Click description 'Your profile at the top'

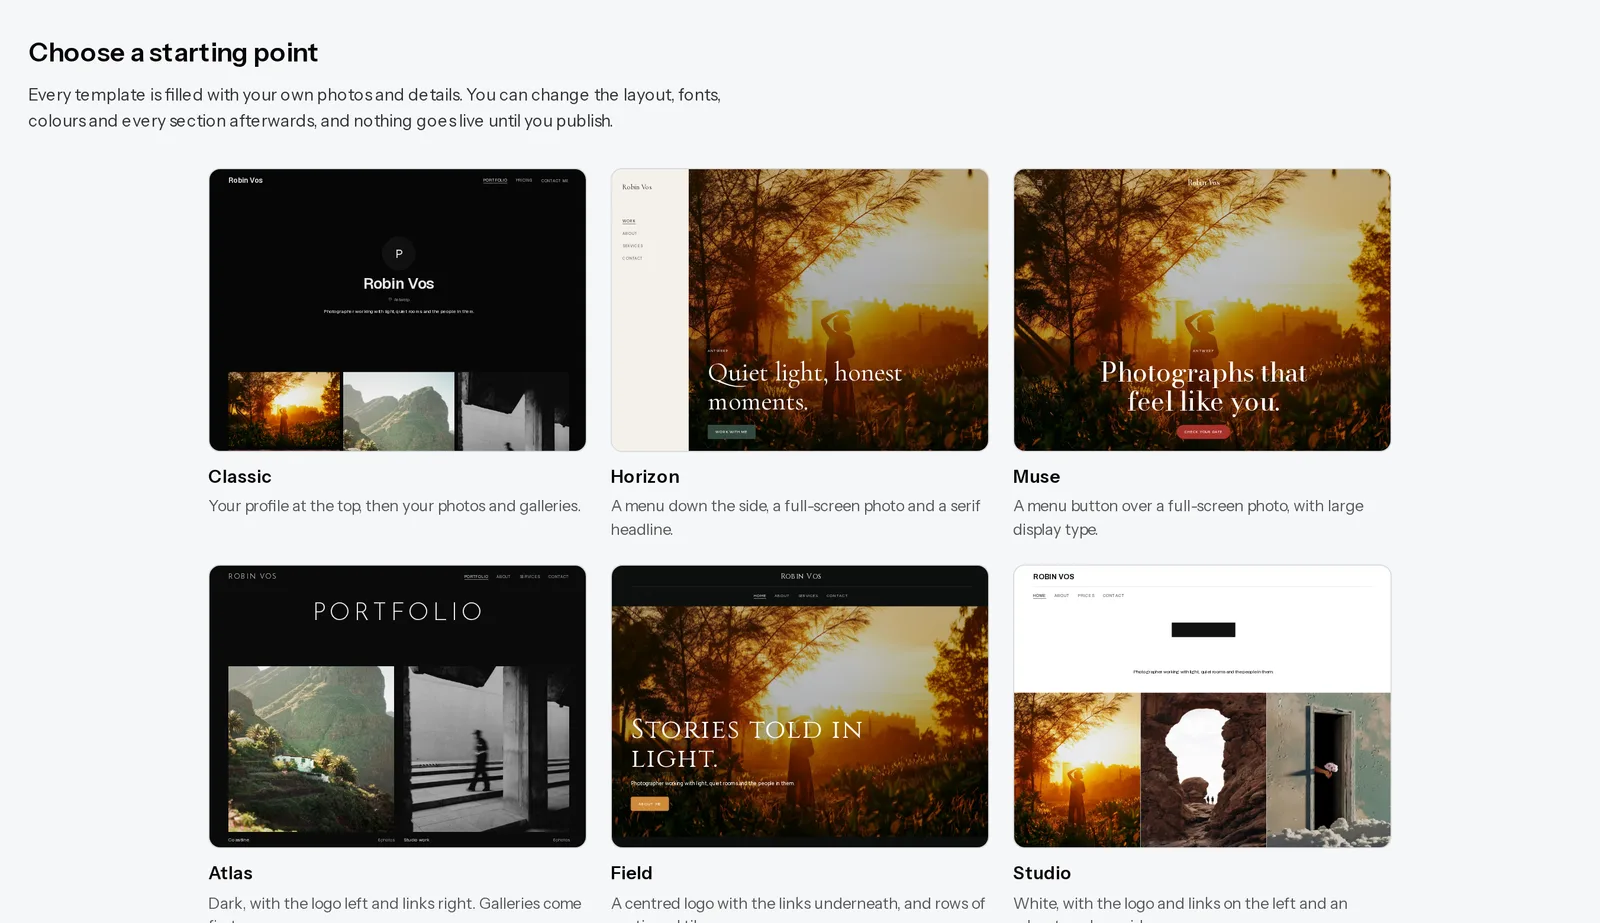point(394,506)
